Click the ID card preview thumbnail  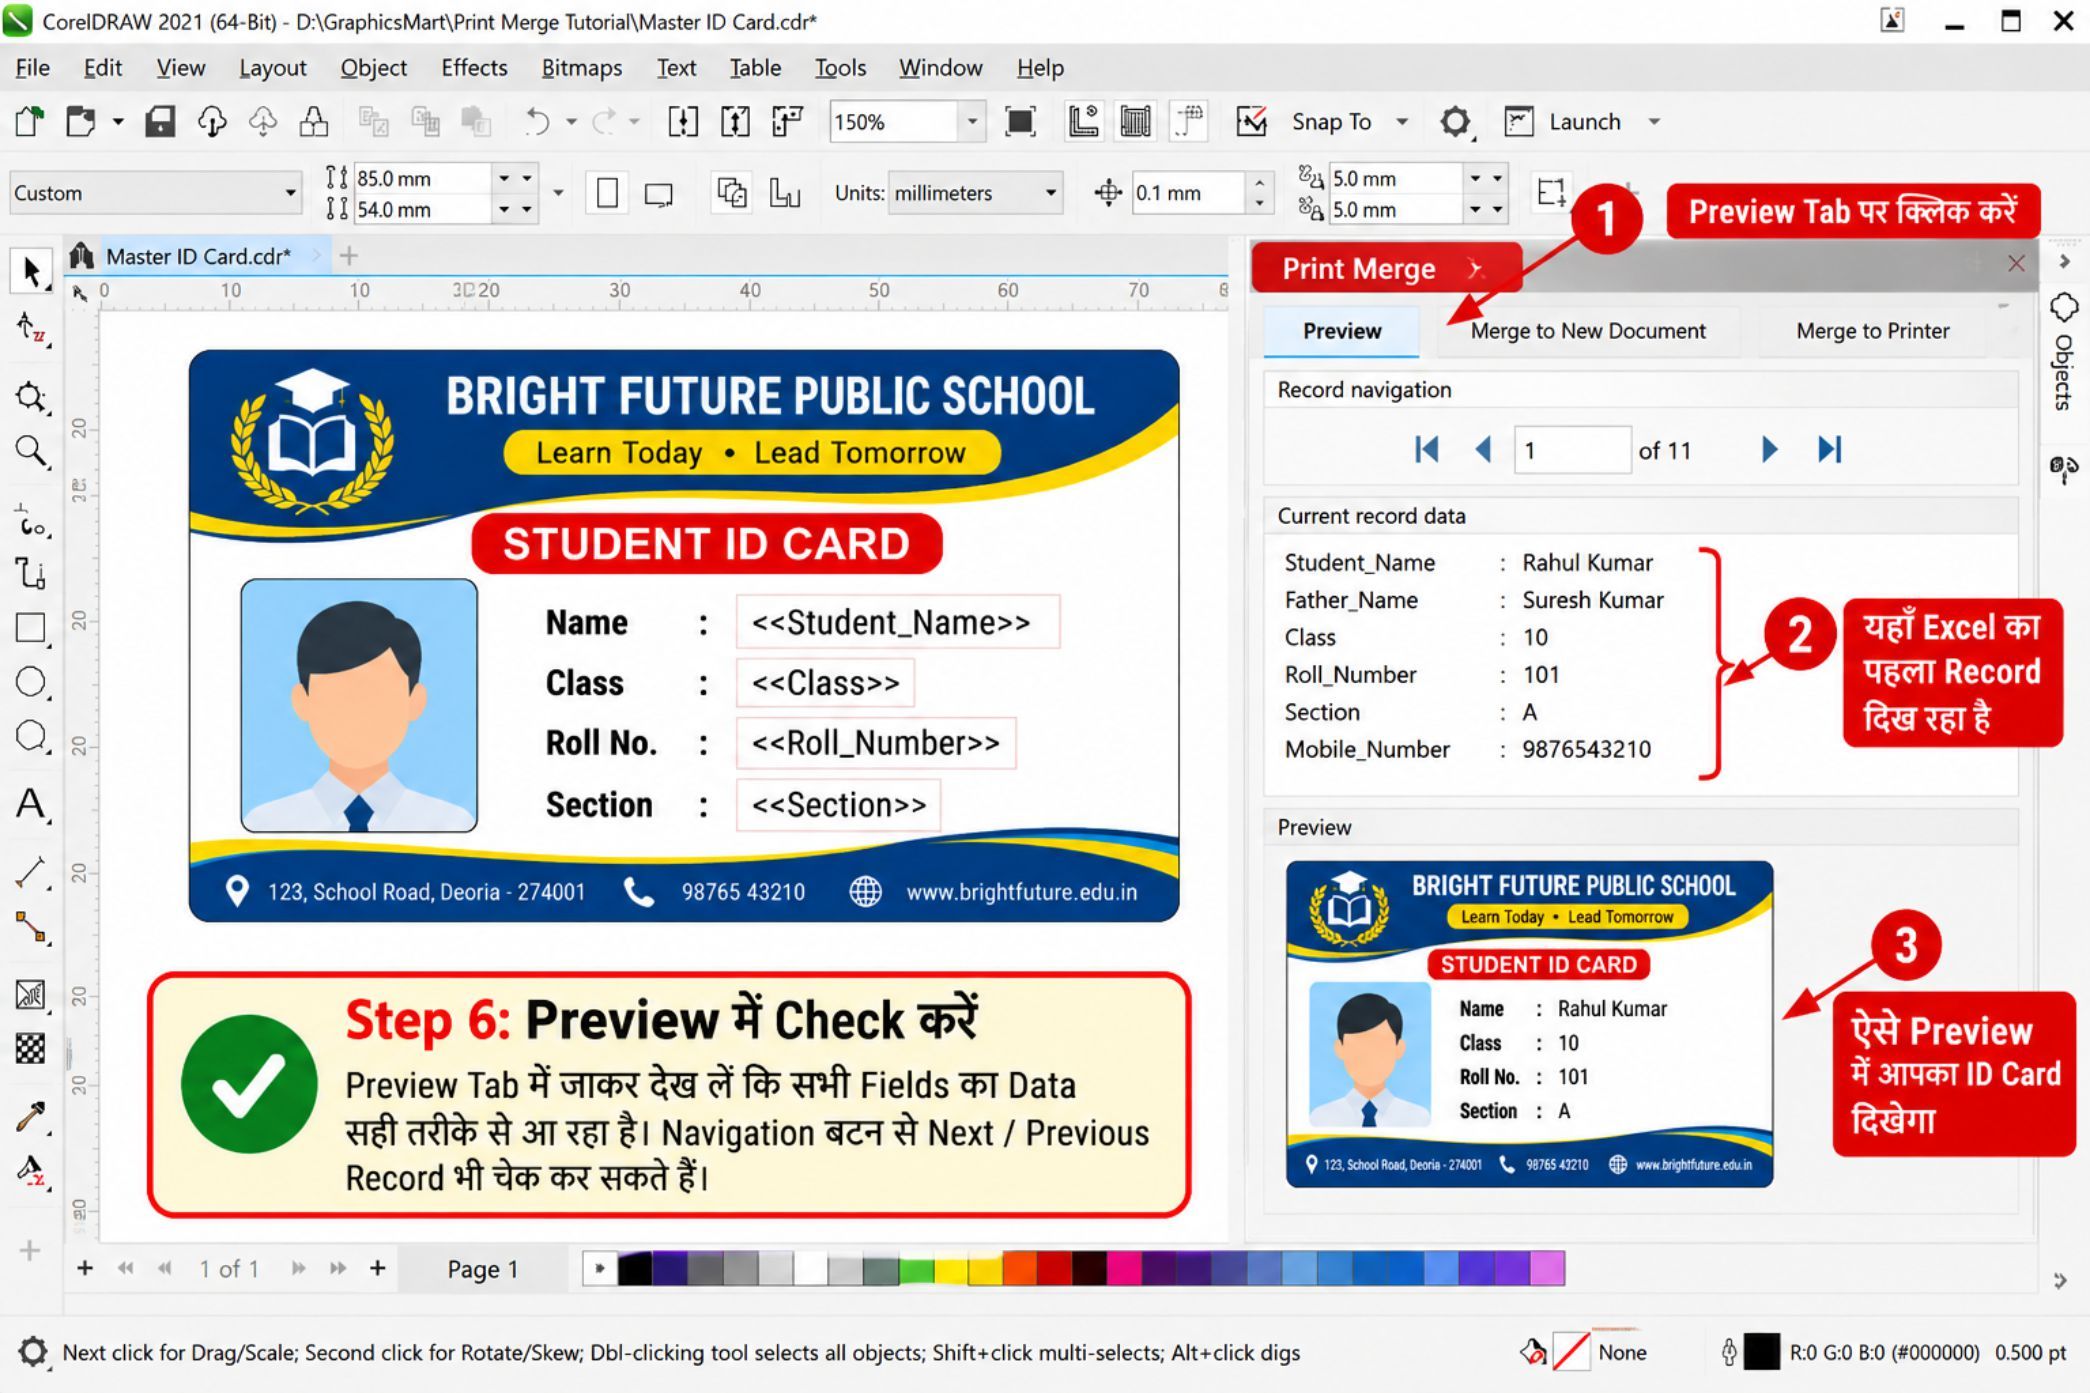[1529, 1023]
